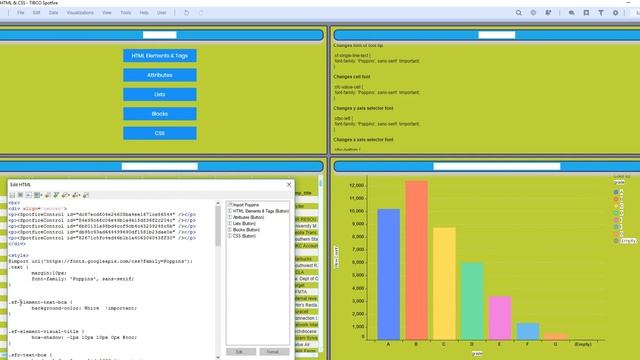Open the Tools menu
Image resolution: width=640 pixels, height=360 pixels.
coord(126,13)
